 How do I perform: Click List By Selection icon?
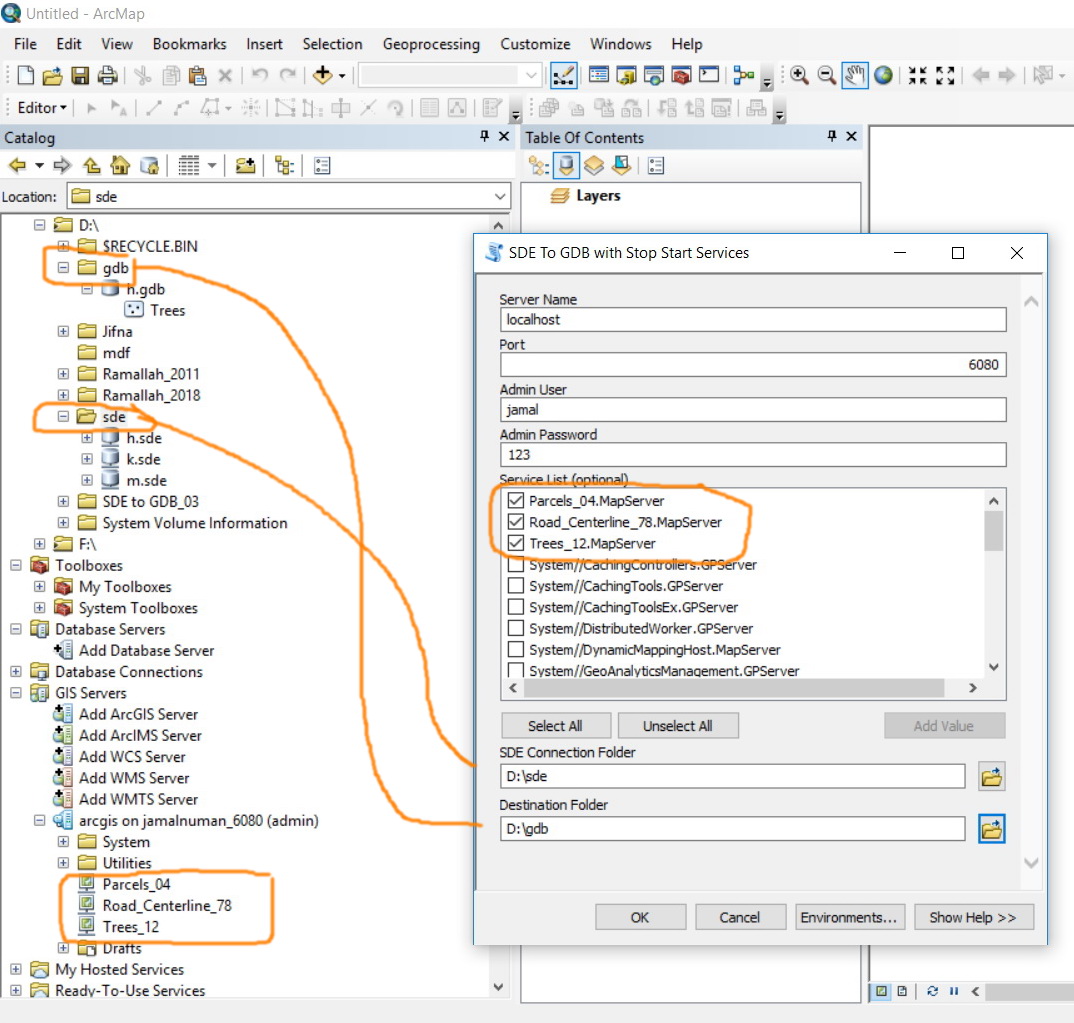(x=622, y=166)
